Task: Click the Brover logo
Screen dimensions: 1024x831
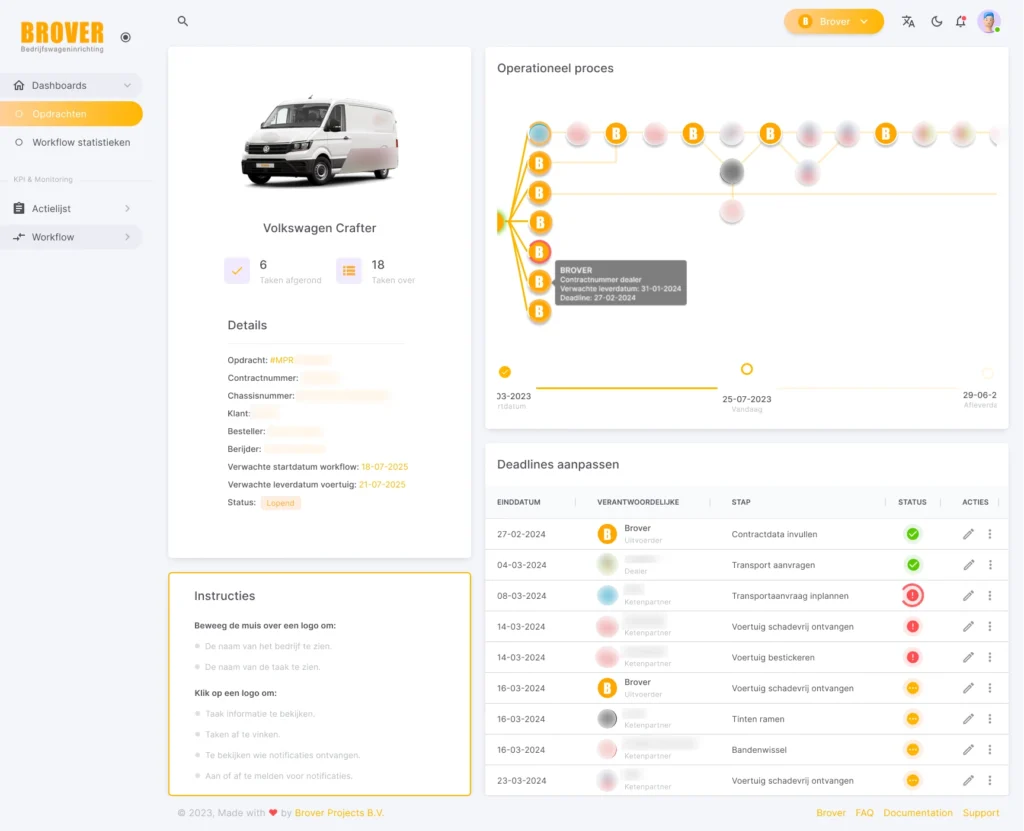Action: (x=62, y=36)
